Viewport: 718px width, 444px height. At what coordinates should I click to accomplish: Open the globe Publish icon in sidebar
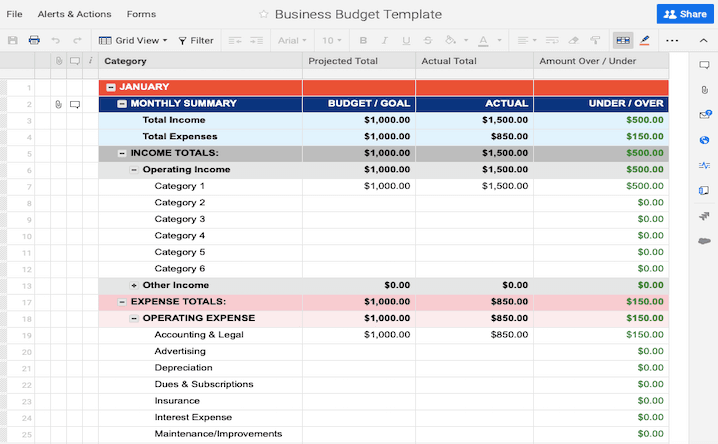click(705, 140)
